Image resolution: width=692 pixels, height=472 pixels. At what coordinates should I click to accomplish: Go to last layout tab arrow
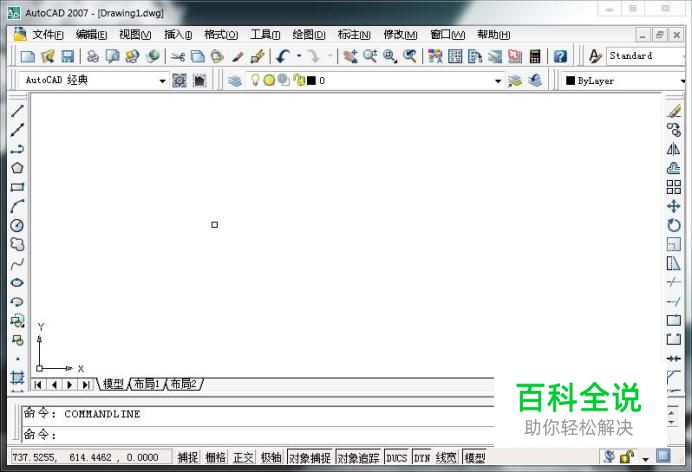pyautogui.click(x=86, y=385)
